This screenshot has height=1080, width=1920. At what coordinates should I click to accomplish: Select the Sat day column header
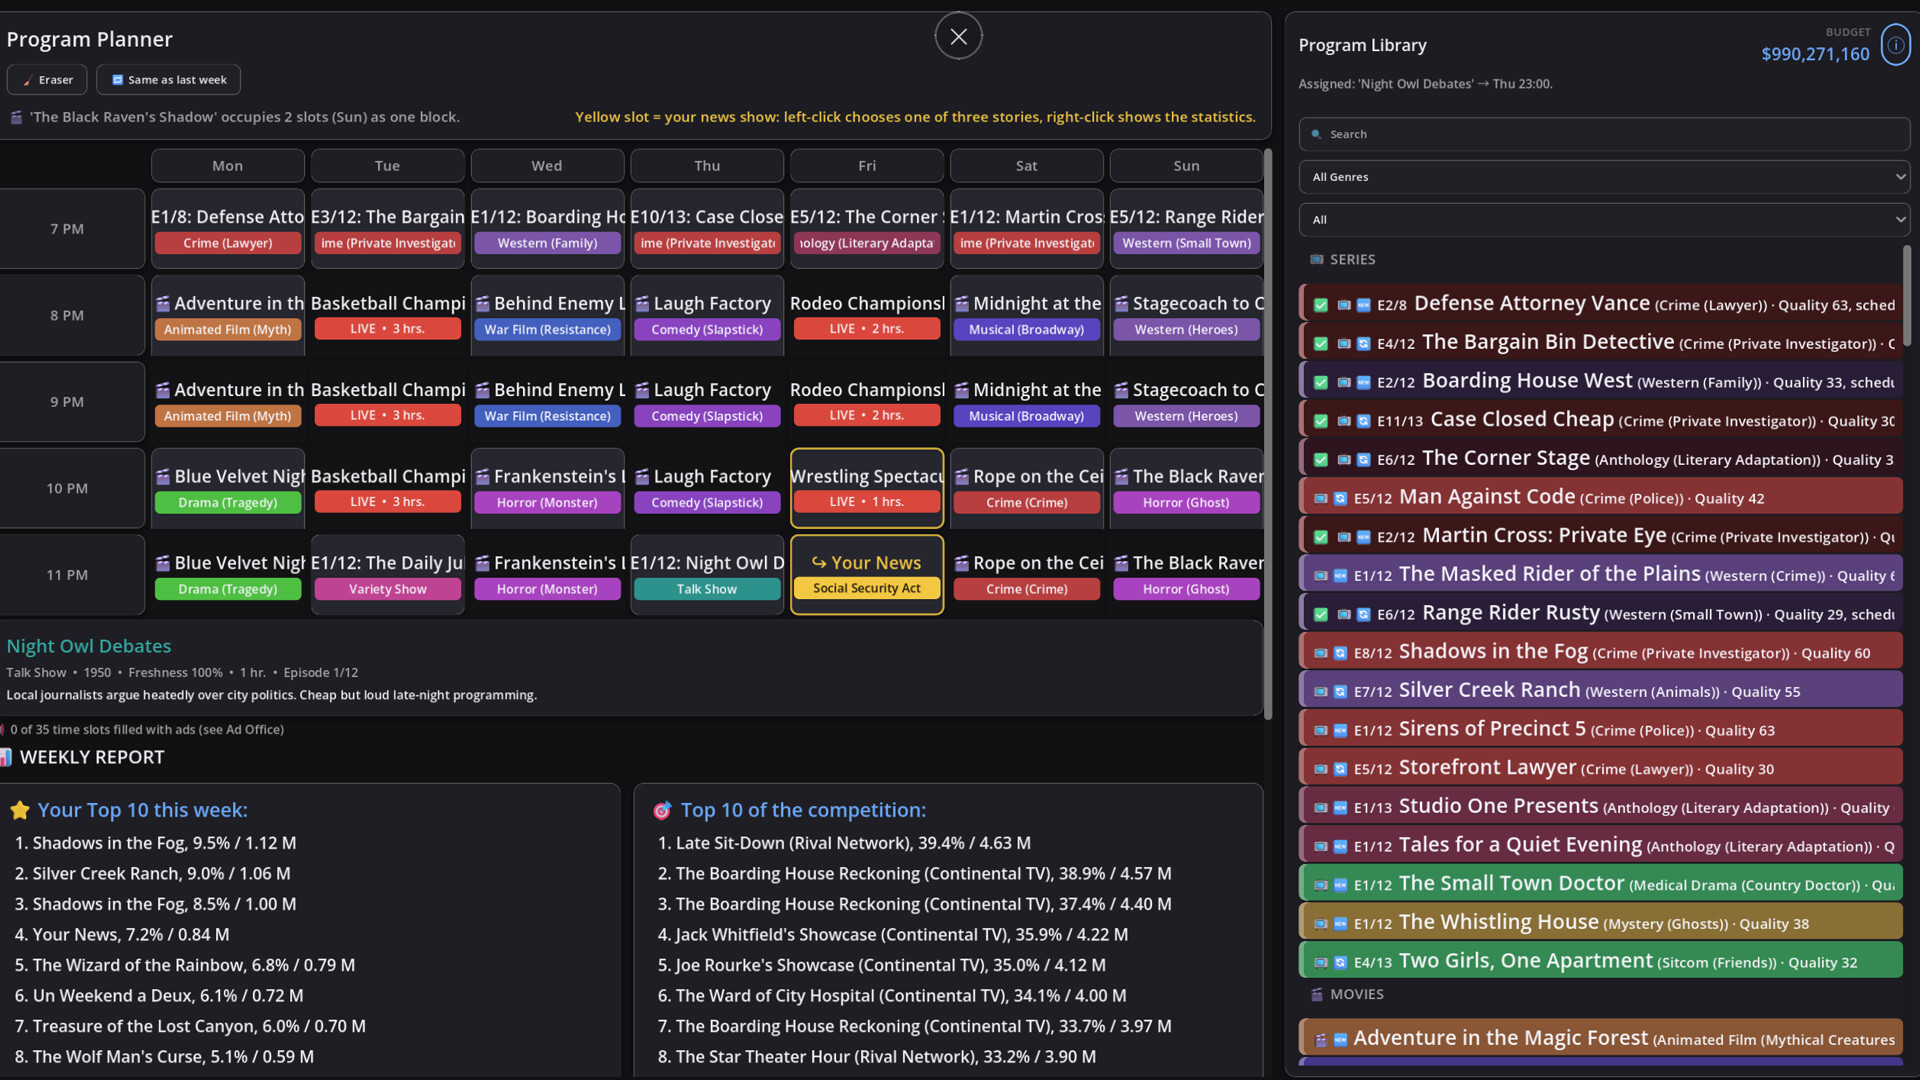(1027, 166)
